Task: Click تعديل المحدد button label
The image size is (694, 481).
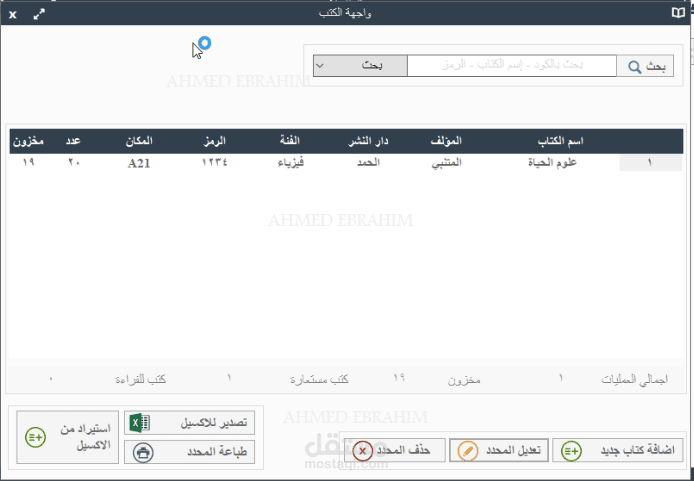Action: [513, 450]
